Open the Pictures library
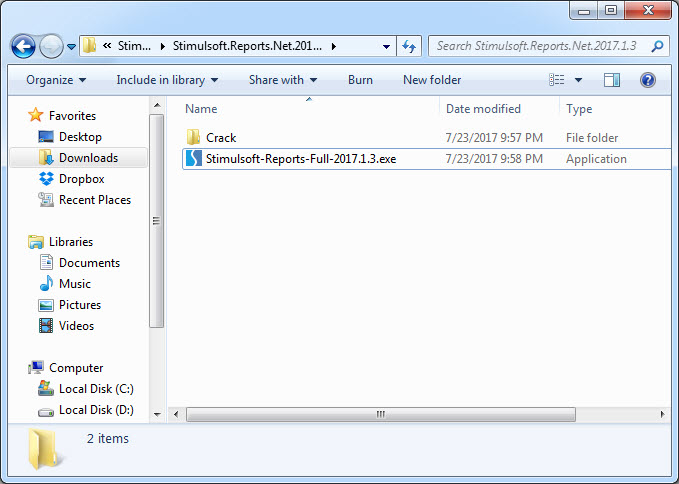679x484 pixels. pyautogui.click(x=80, y=305)
